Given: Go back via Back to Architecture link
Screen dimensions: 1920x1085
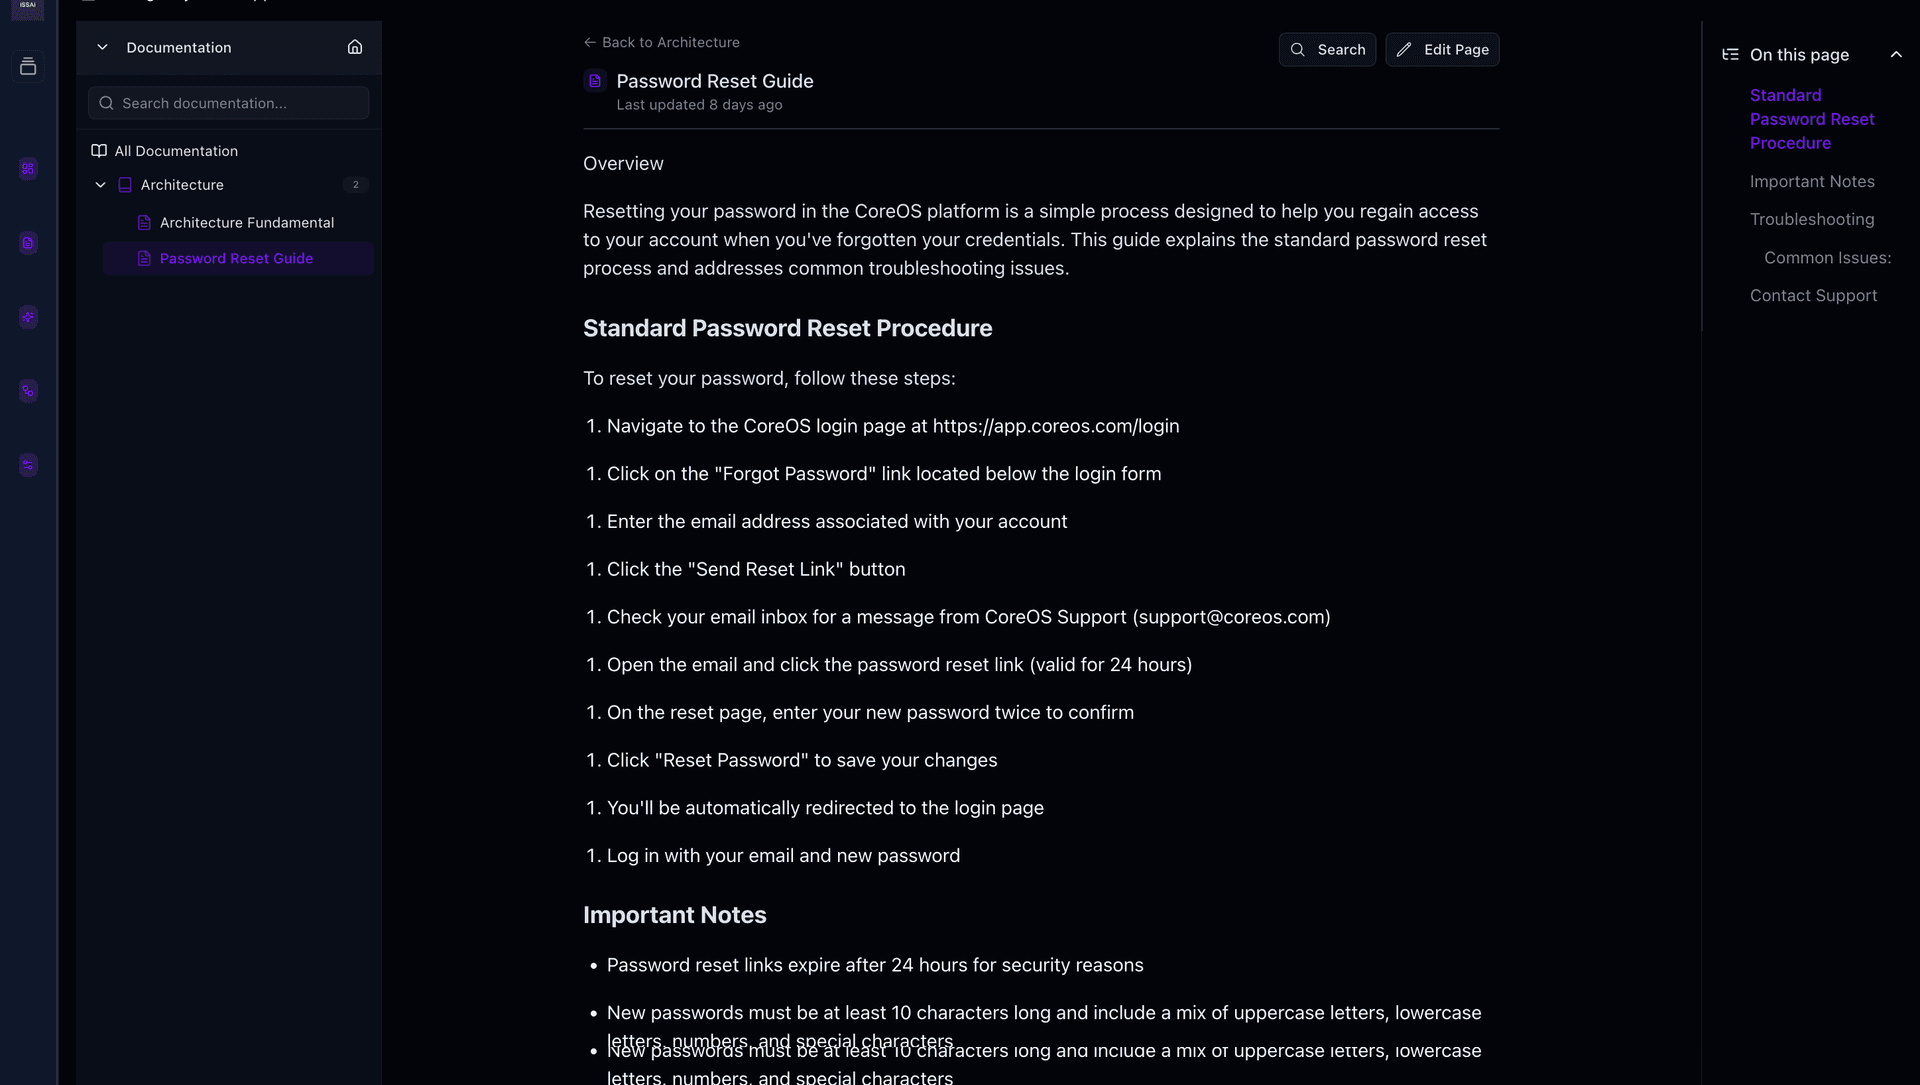Looking at the screenshot, I should [x=662, y=43].
